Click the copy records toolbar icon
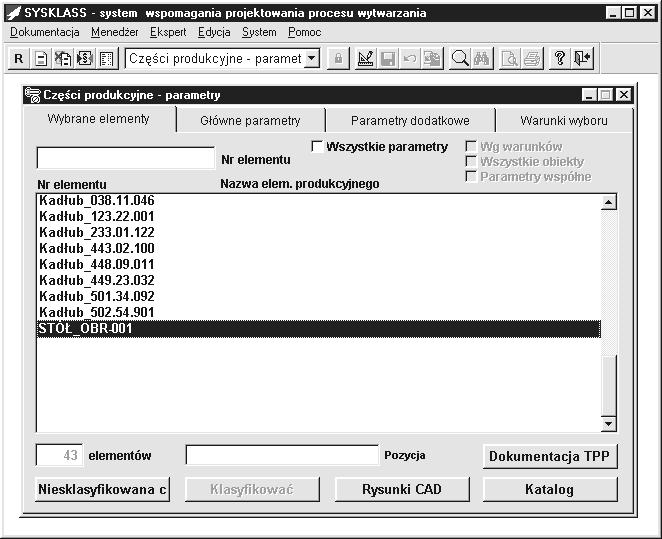Screen dimensions: 662x539 point(432,58)
